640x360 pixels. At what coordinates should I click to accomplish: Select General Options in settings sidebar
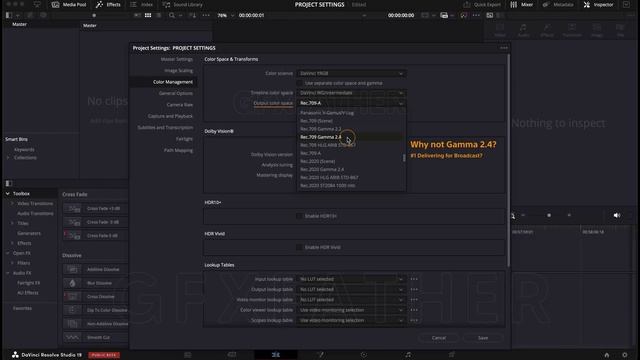[x=176, y=93]
